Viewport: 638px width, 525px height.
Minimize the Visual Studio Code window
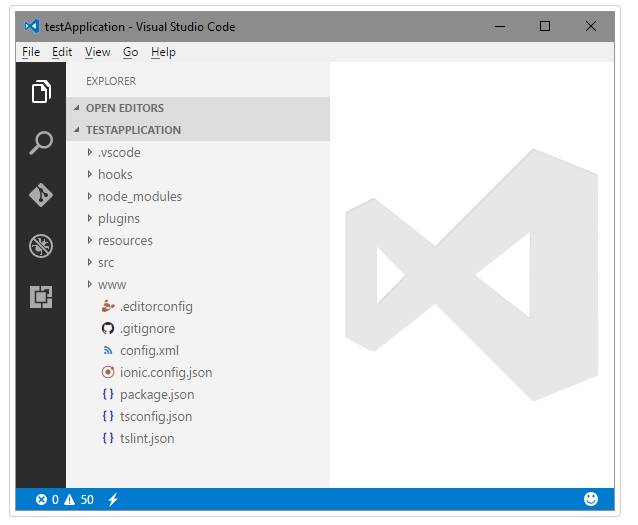tap(500, 26)
